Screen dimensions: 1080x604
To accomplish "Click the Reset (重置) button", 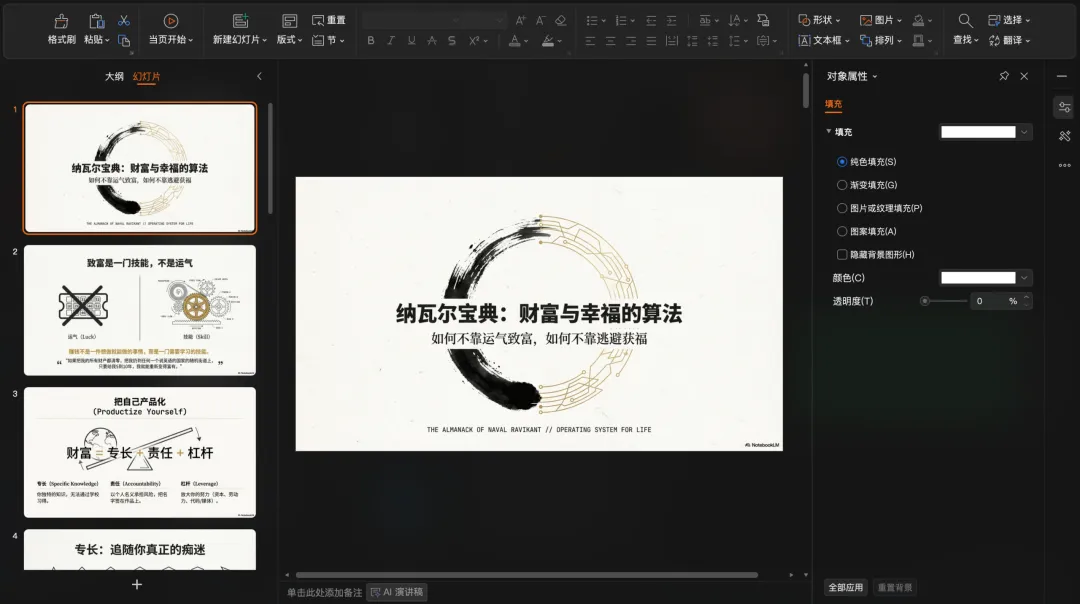I will [329, 20].
